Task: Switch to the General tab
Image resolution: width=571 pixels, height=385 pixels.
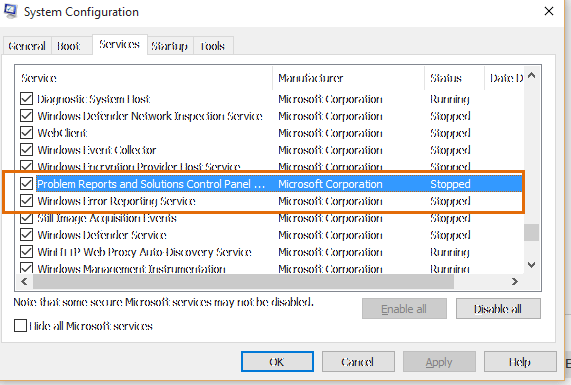Action: (x=27, y=46)
